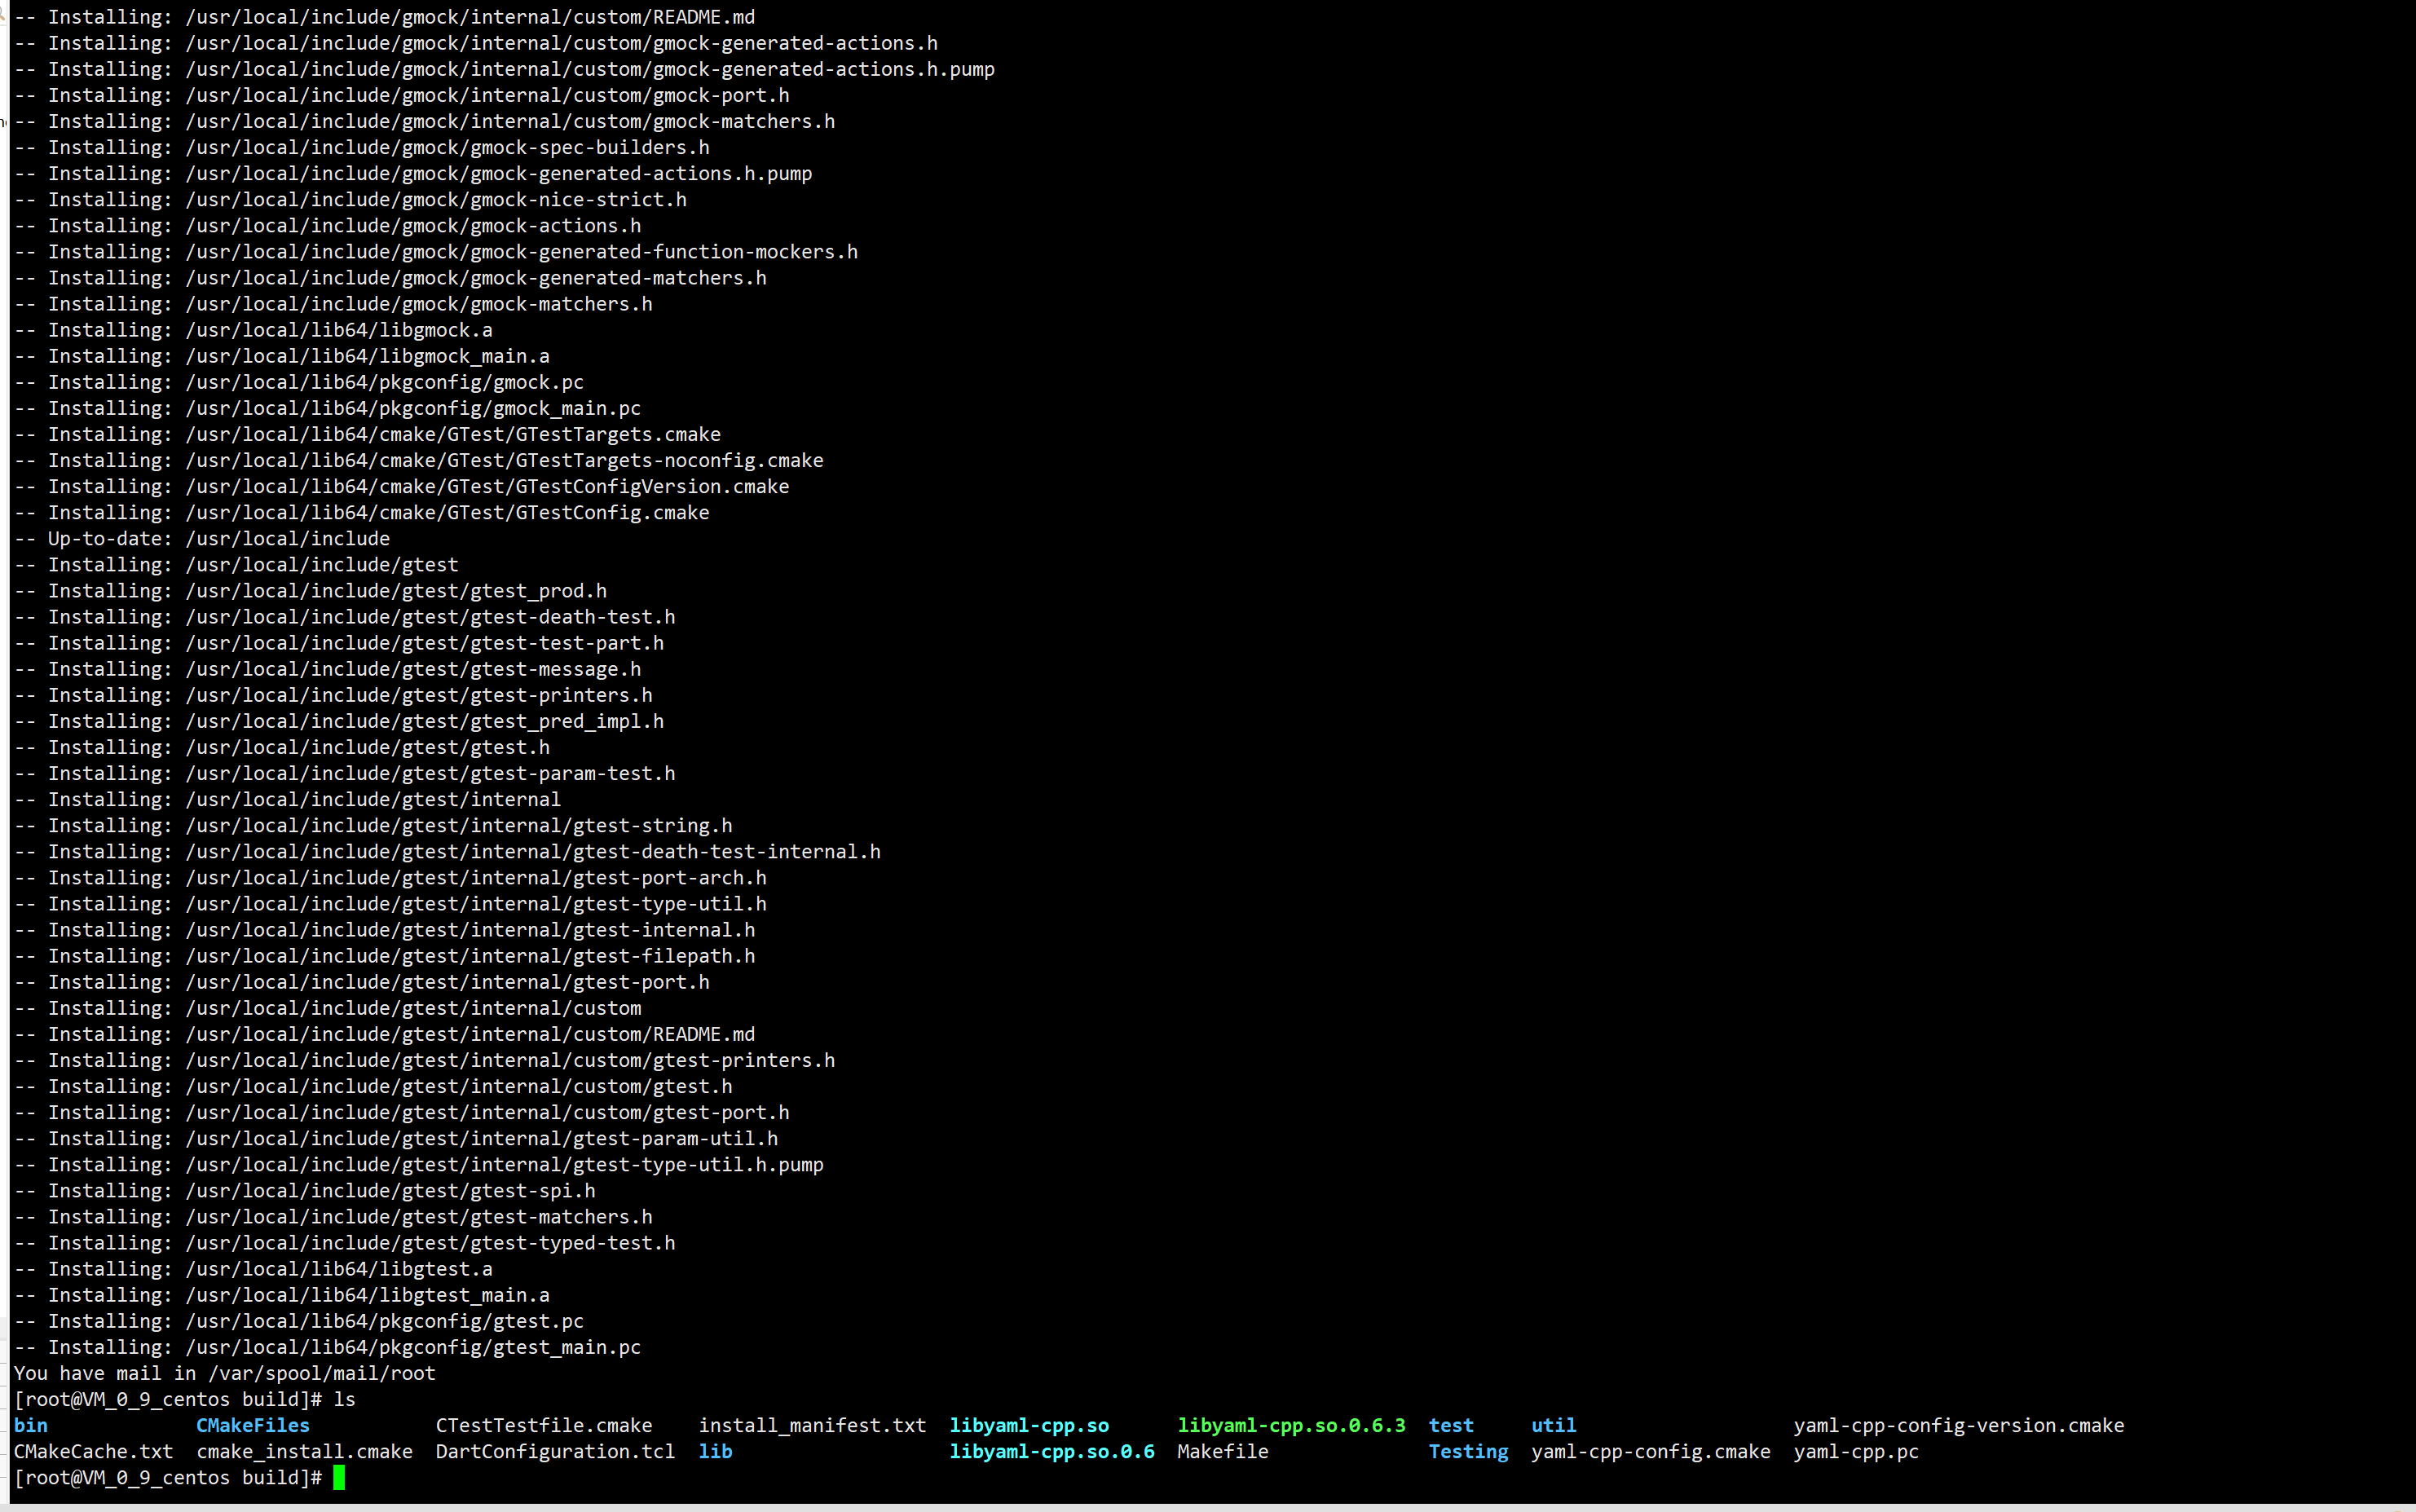Select the util directory entry
The height and width of the screenshot is (1512, 2416).
pos(1552,1425)
